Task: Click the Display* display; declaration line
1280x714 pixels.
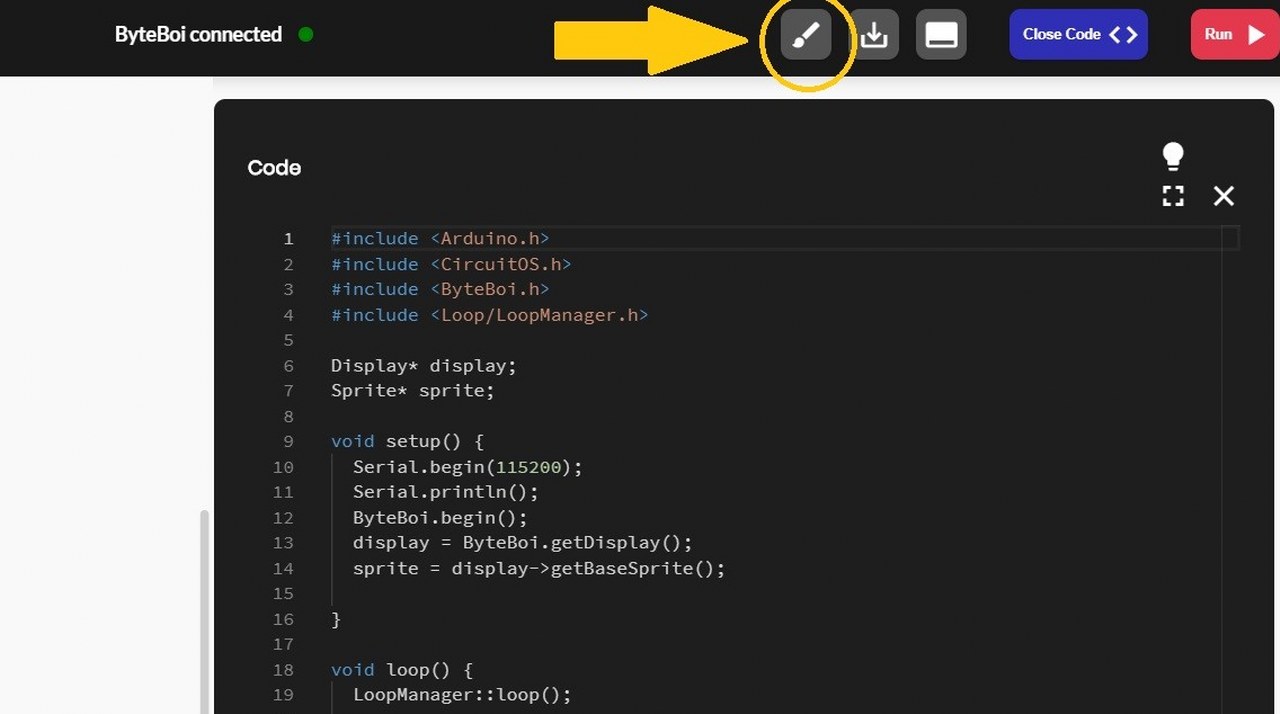Action: [424, 365]
